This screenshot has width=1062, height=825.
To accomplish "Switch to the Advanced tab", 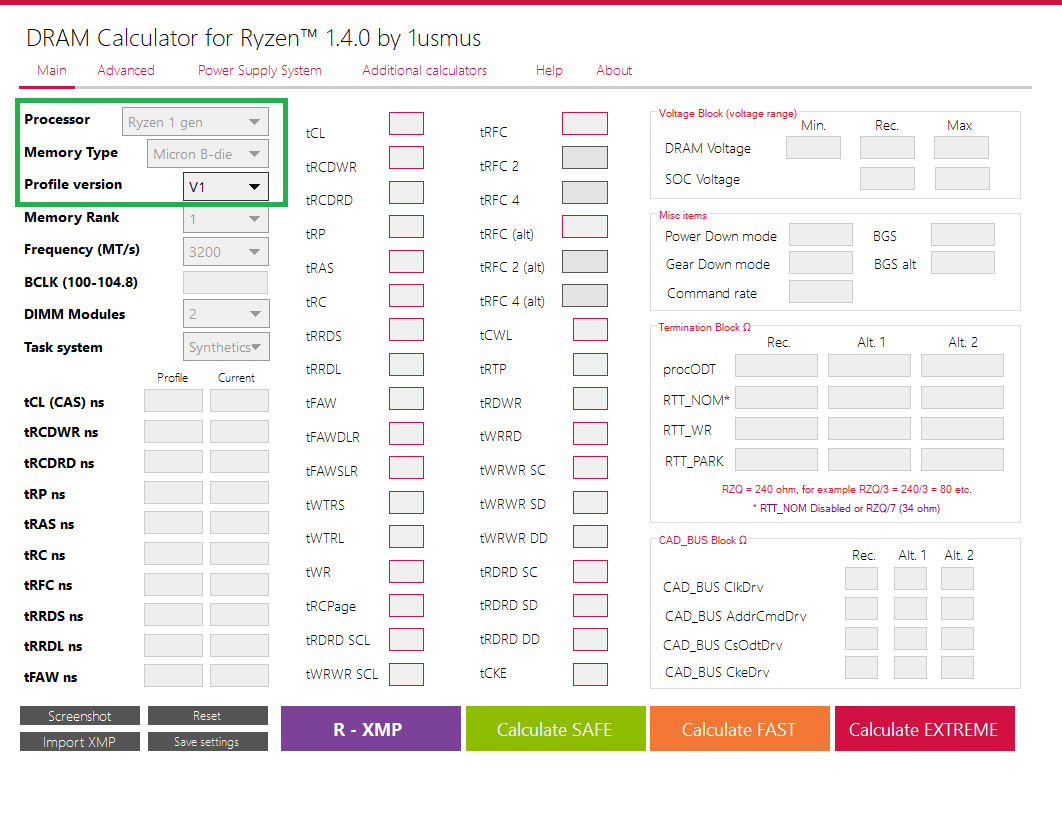I will (126, 70).
